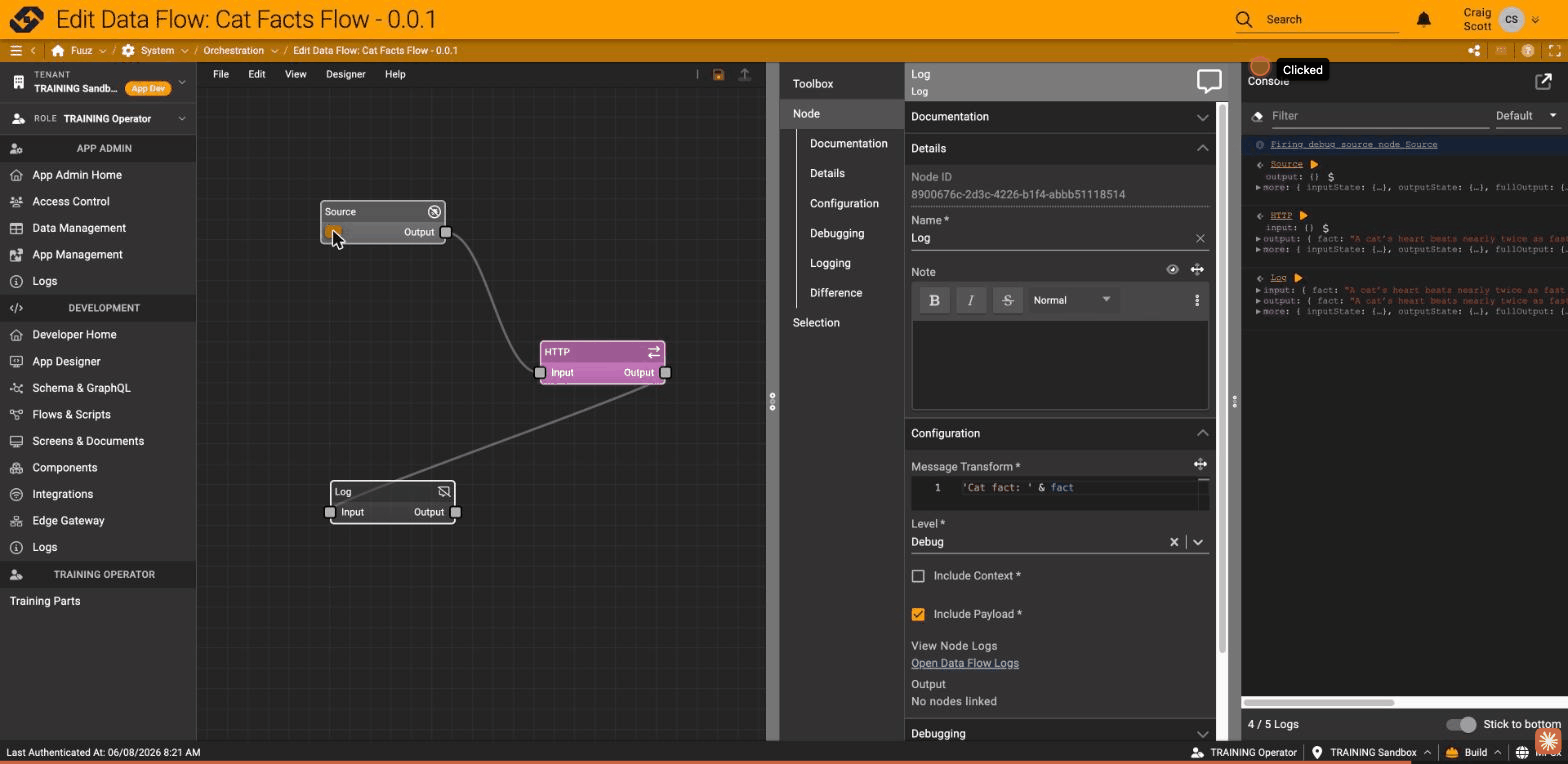Open Flows & Scripts in sidebar

pos(71,415)
